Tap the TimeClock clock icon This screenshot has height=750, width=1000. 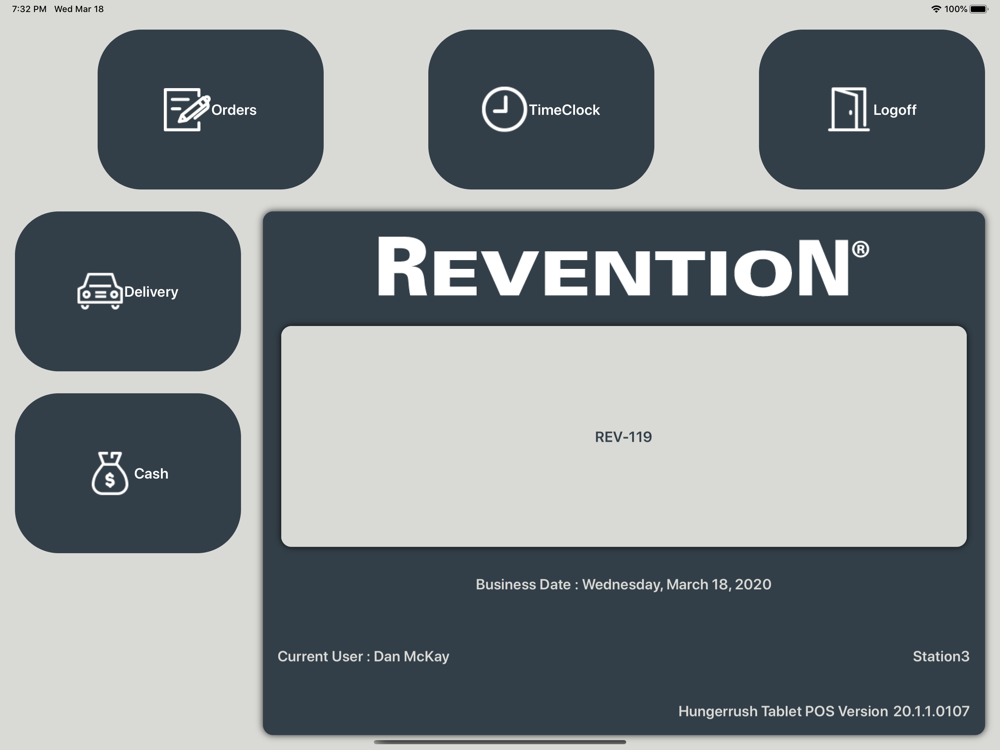click(503, 110)
